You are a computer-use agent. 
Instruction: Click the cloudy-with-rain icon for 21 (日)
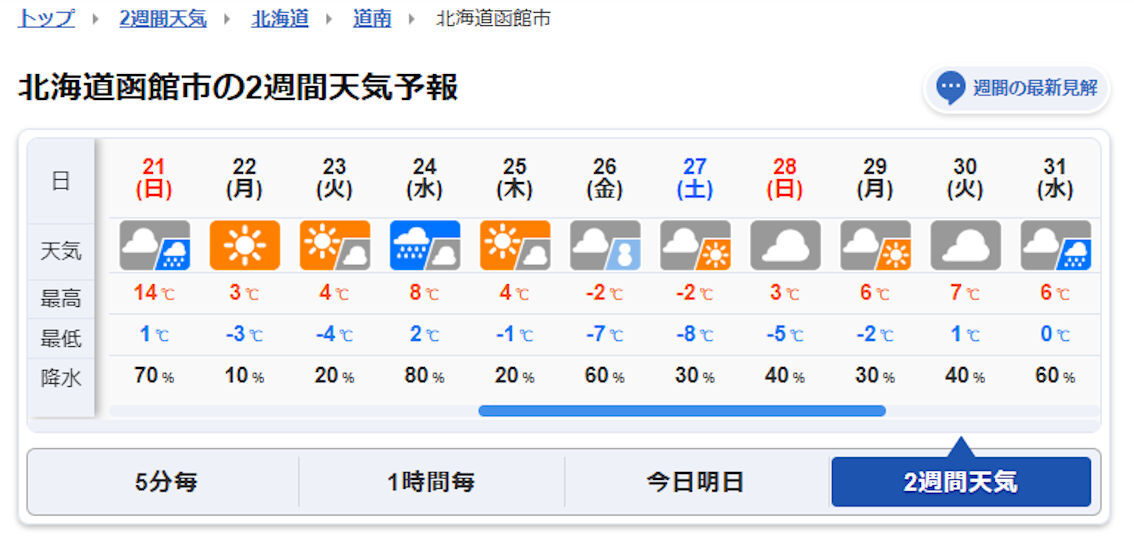point(155,245)
